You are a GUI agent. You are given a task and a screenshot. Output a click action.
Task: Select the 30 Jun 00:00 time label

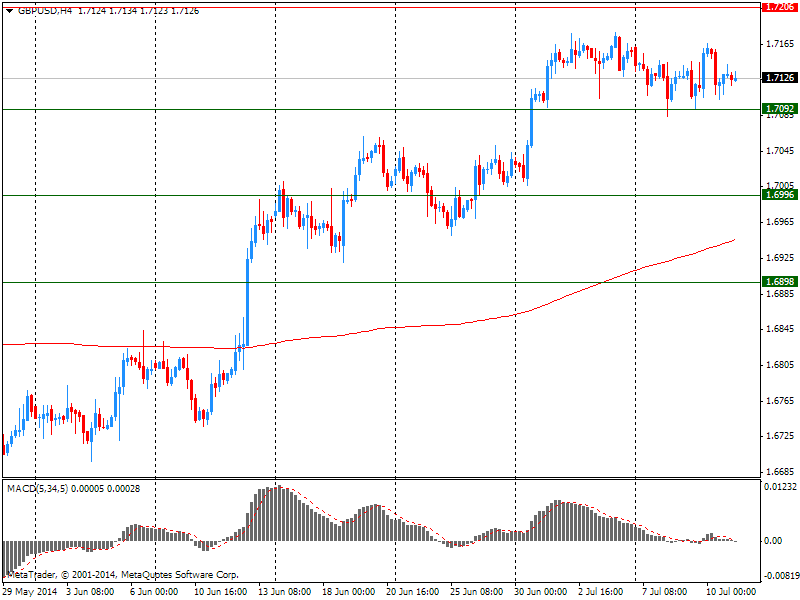tap(540, 592)
